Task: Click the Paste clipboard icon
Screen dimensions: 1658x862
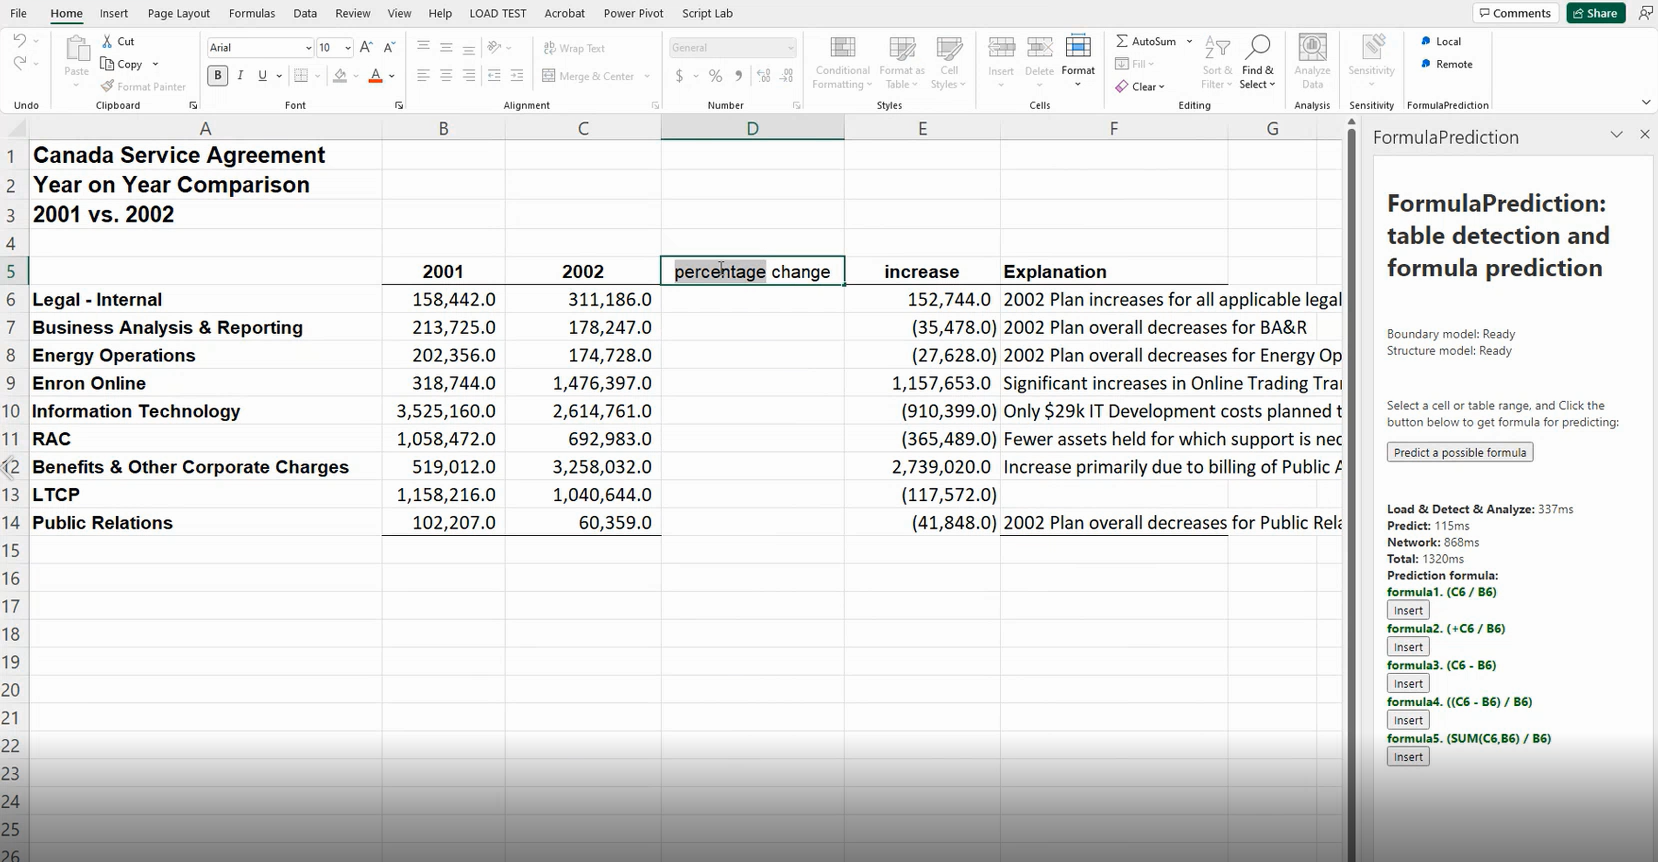Action: point(76,50)
